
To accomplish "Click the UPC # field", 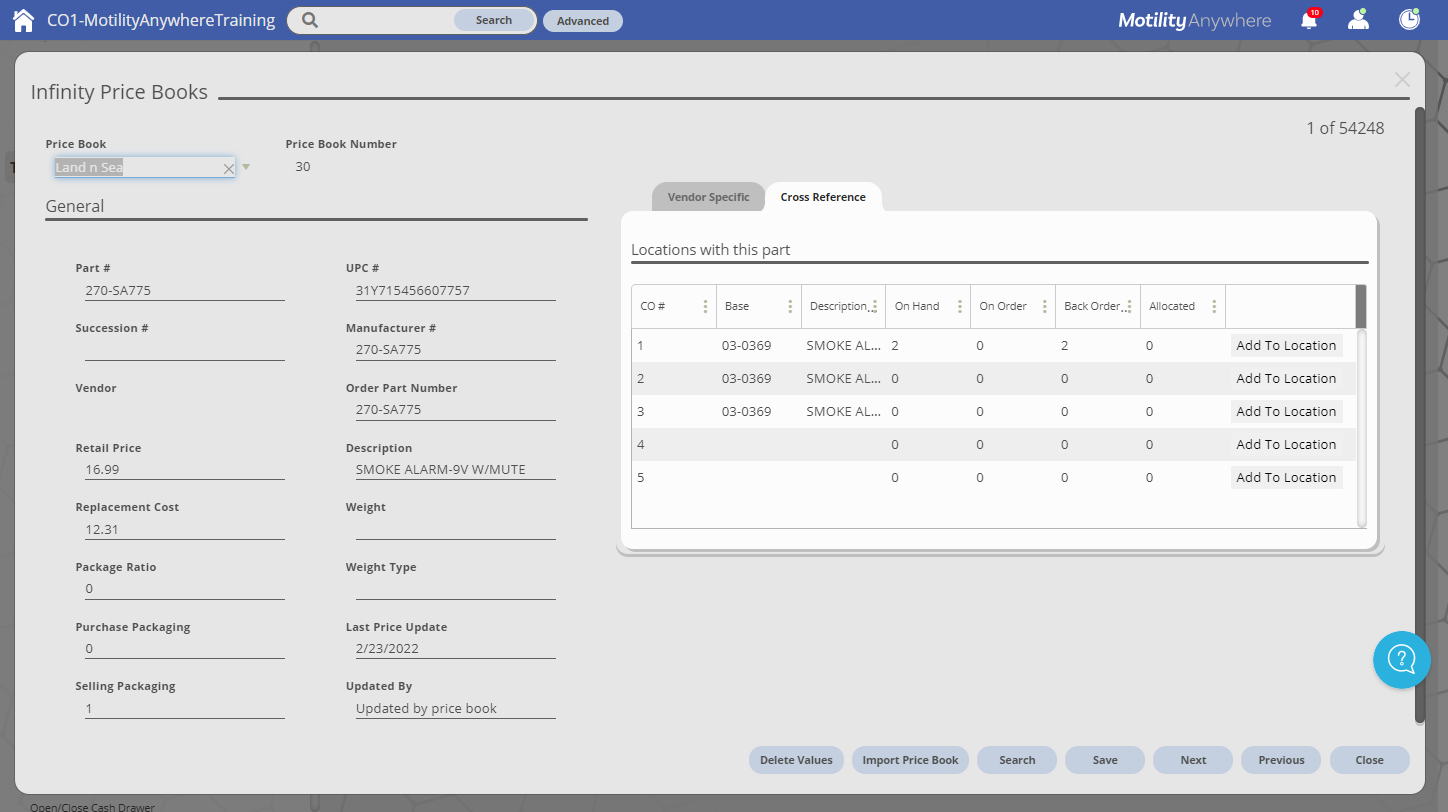I will [456, 291].
